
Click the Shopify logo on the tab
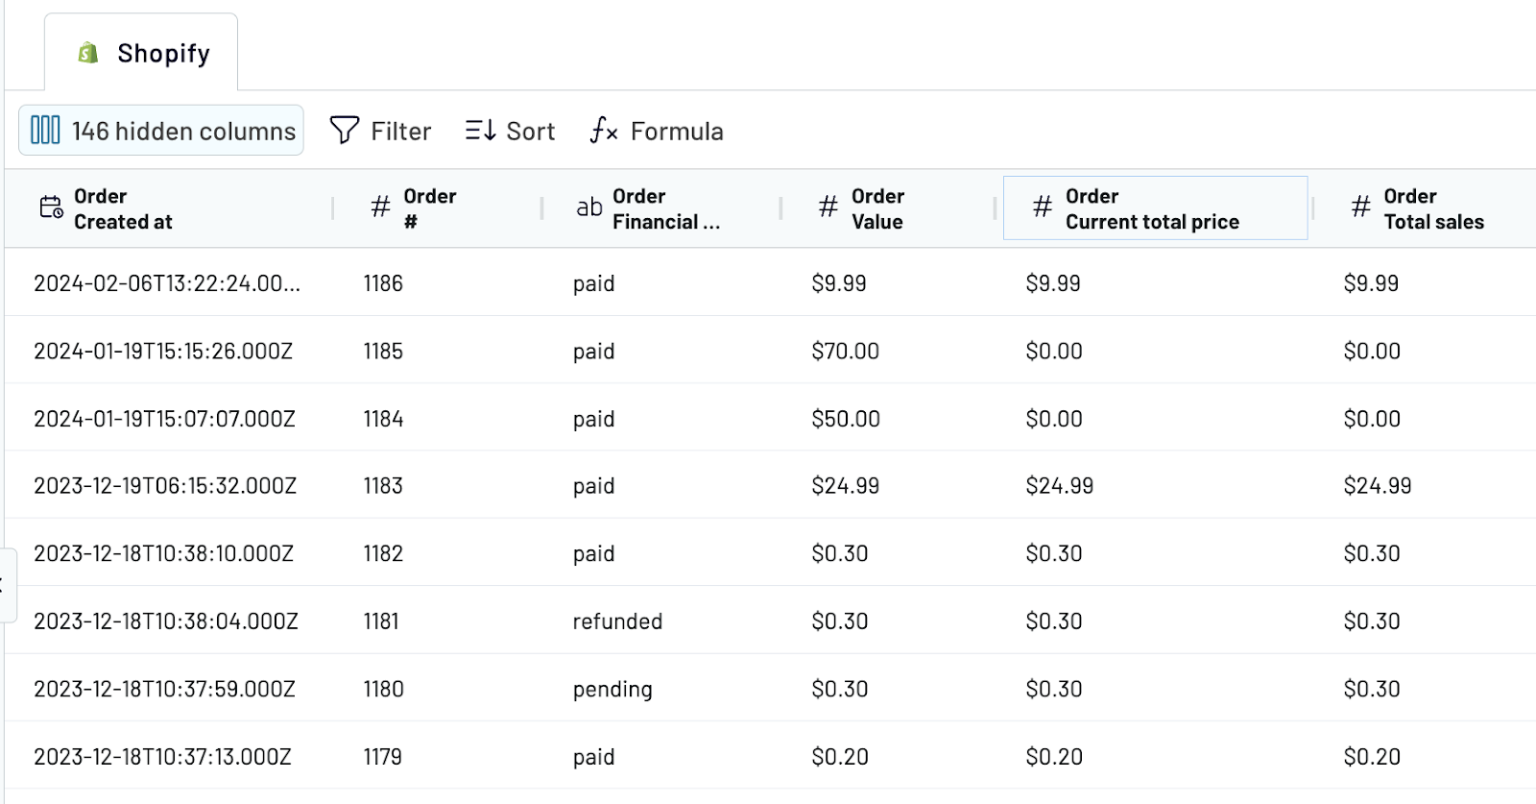click(89, 52)
